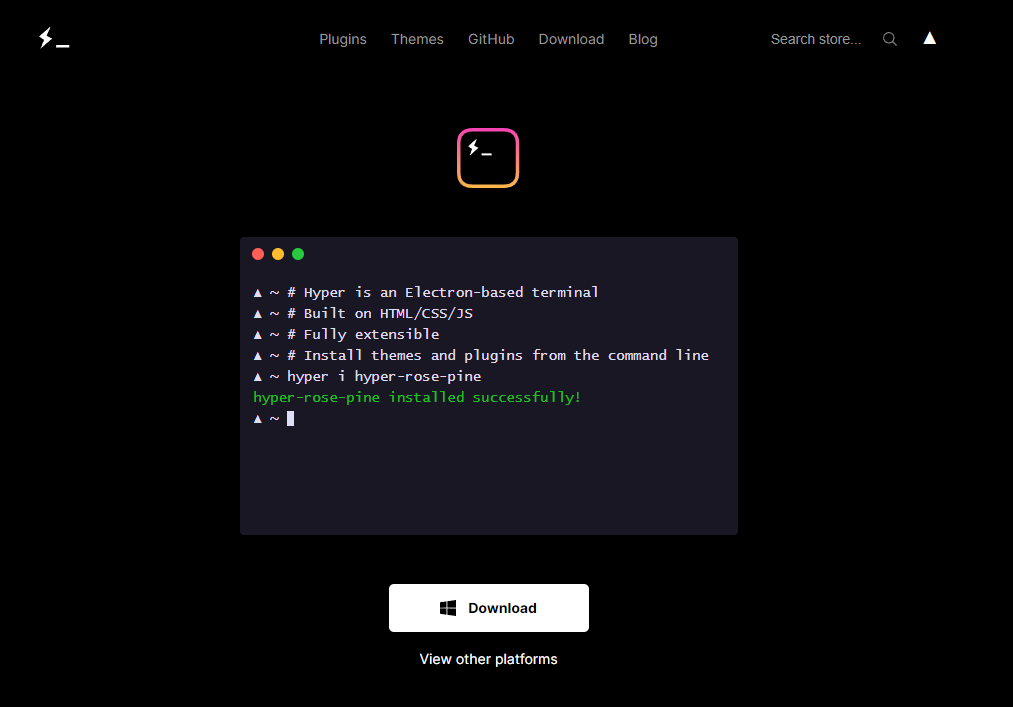The width and height of the screenshot is (1013, 707).
Task: Click the green maximize dot in terminal
Action: [x=298, y=254]
